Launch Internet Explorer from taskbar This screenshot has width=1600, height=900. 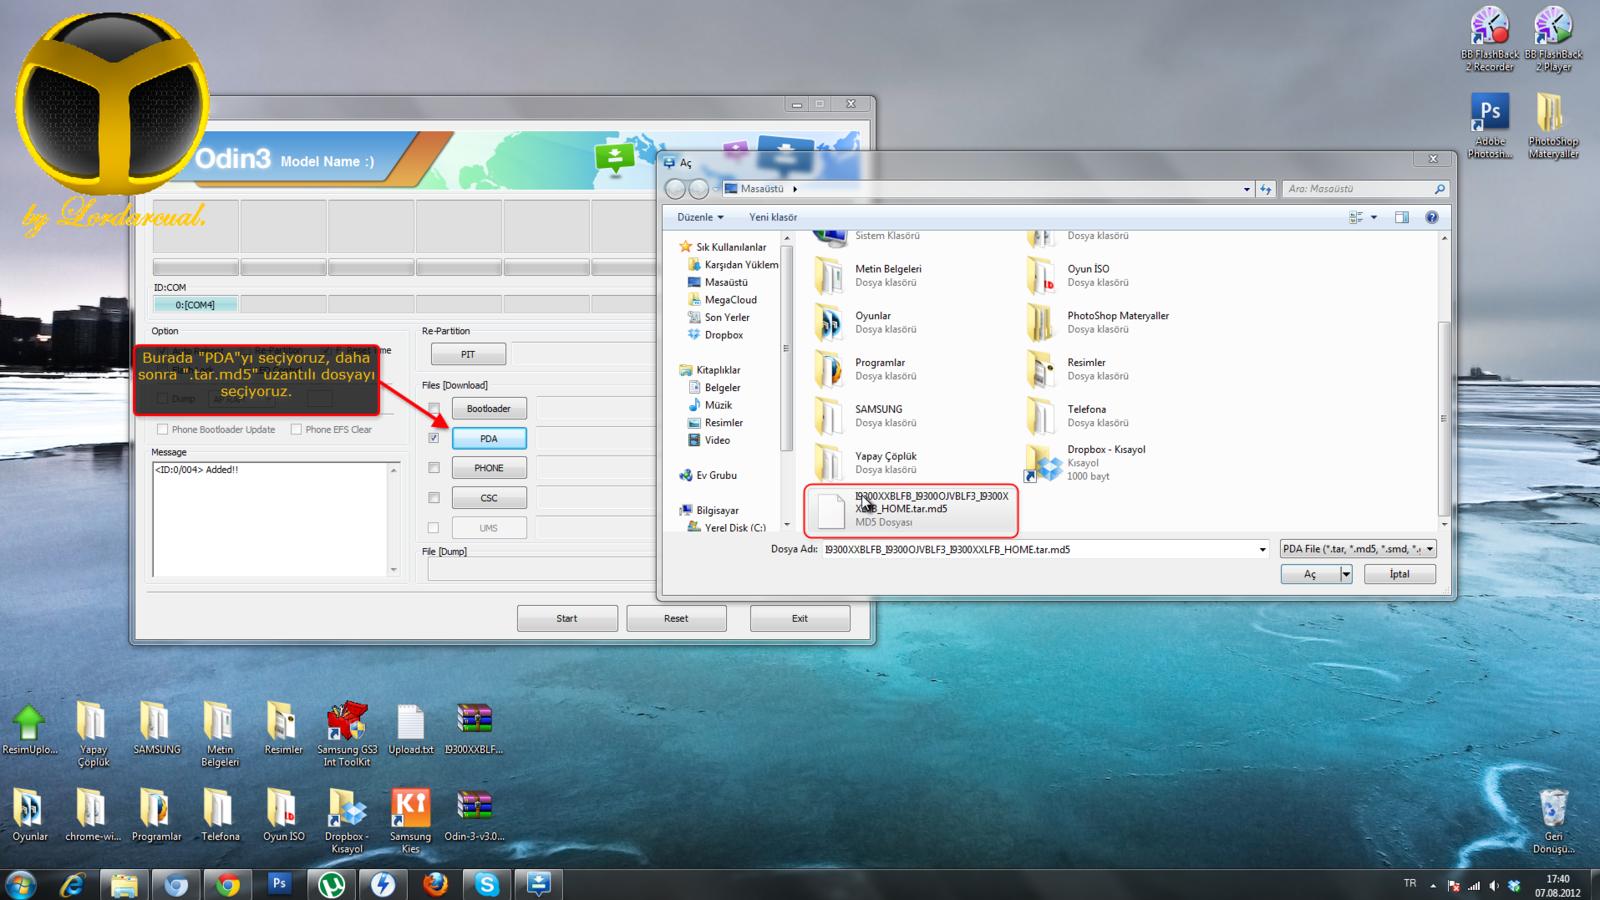pyautogui.click(x=73, y=885)
